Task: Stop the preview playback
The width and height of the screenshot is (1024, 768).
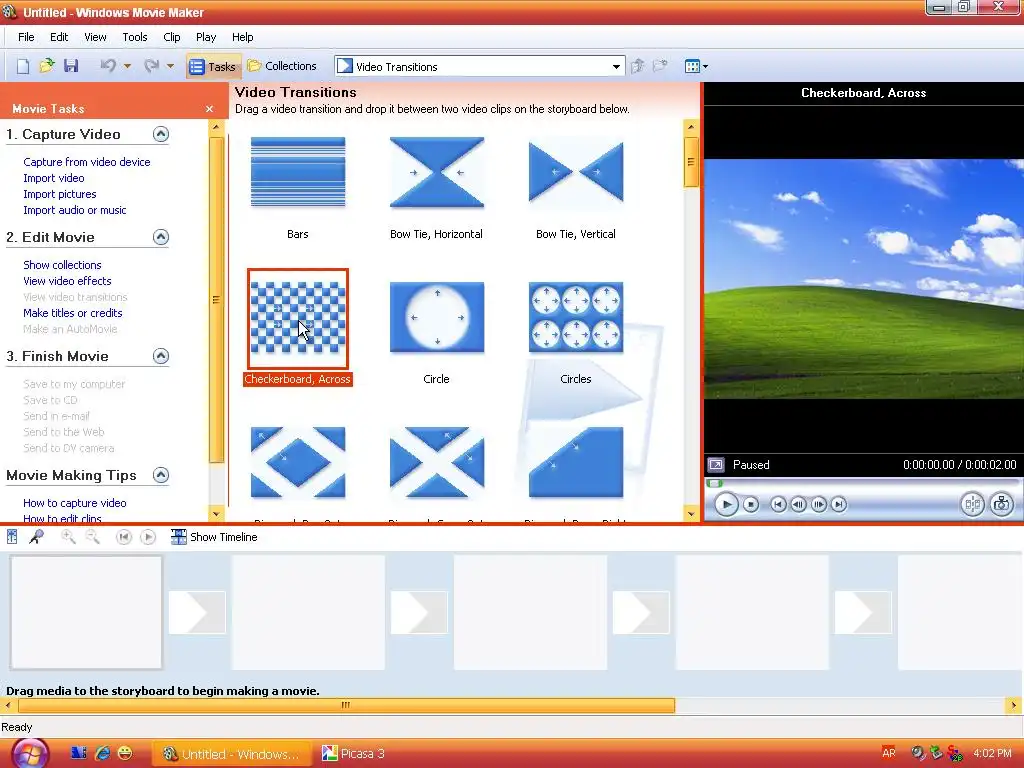Action: pyautogui.click(x=751, y=504)
